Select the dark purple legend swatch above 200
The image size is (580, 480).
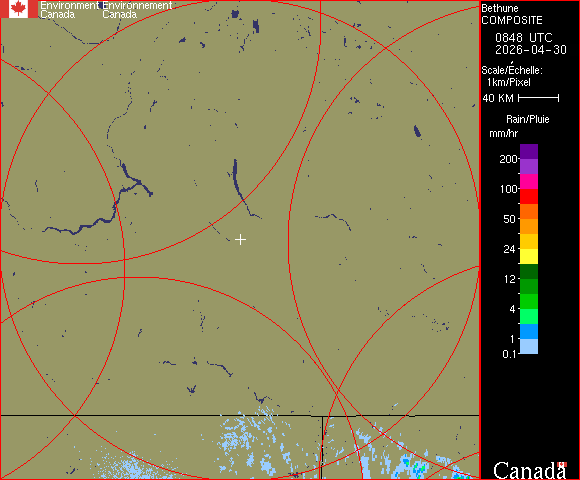[x=529, y=152]
